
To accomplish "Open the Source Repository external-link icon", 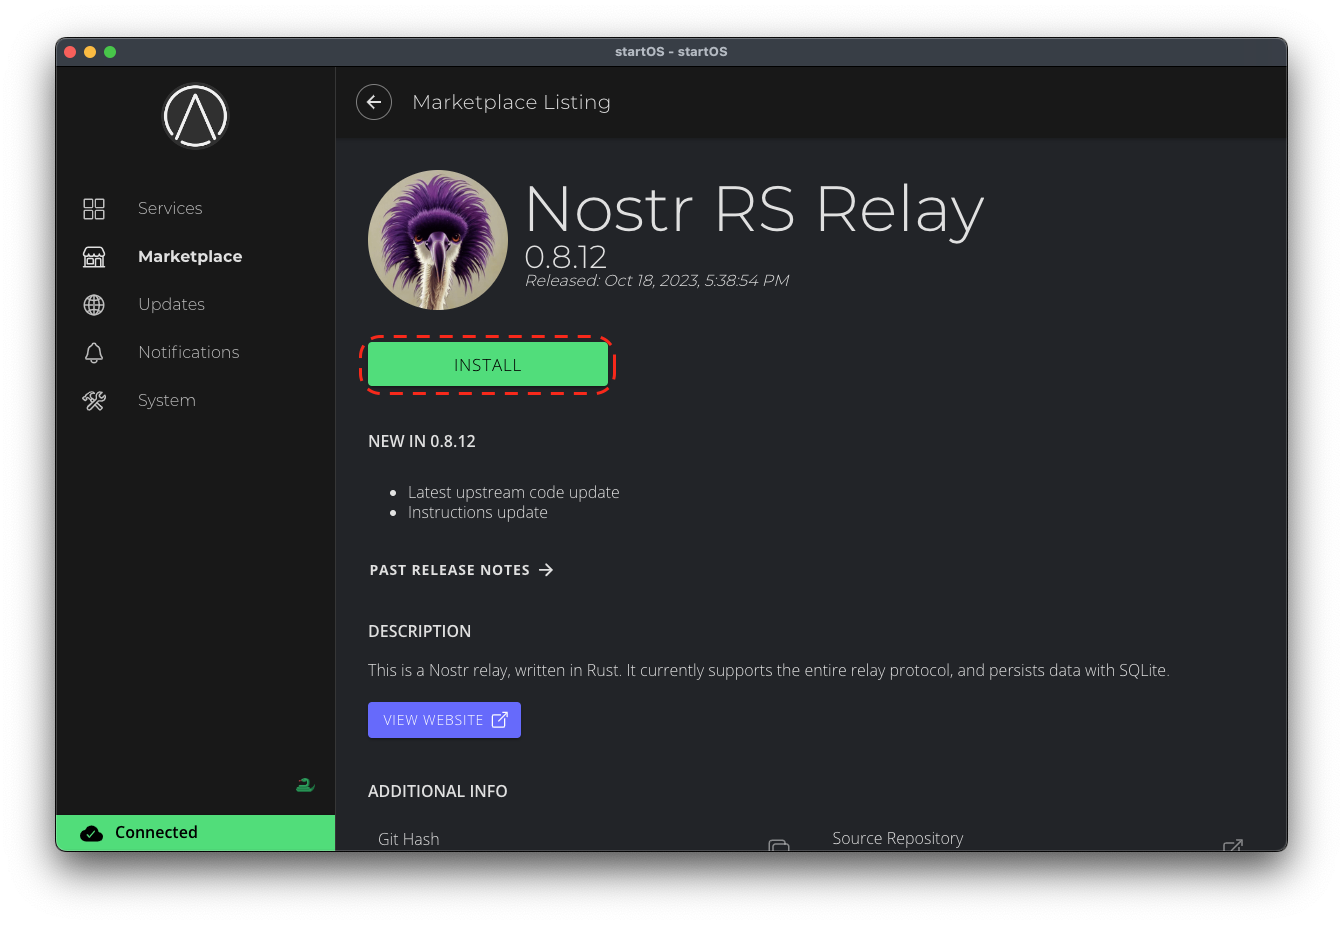I will pyautogui.click(x=1232, y=846).
